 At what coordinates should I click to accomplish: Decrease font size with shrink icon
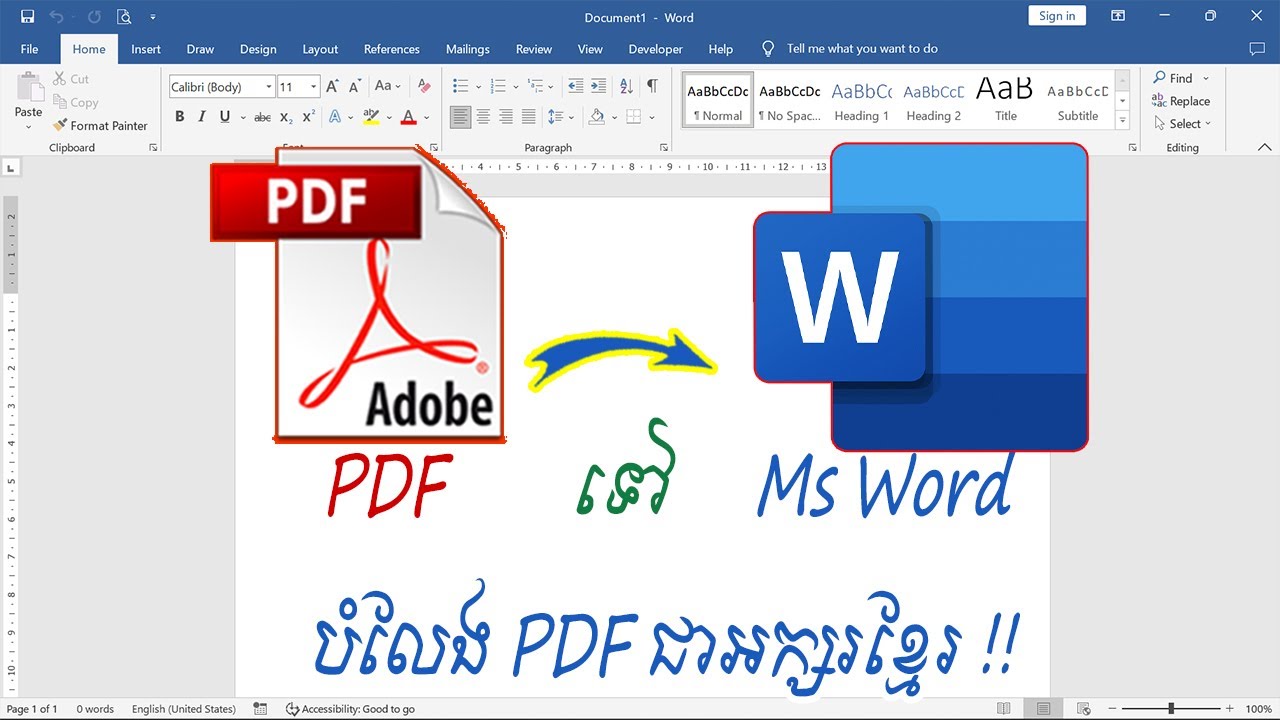pos(354,87)
